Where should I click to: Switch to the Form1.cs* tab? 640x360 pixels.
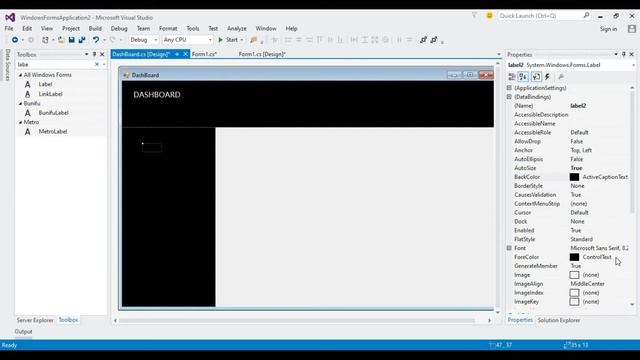coord(204,54)
